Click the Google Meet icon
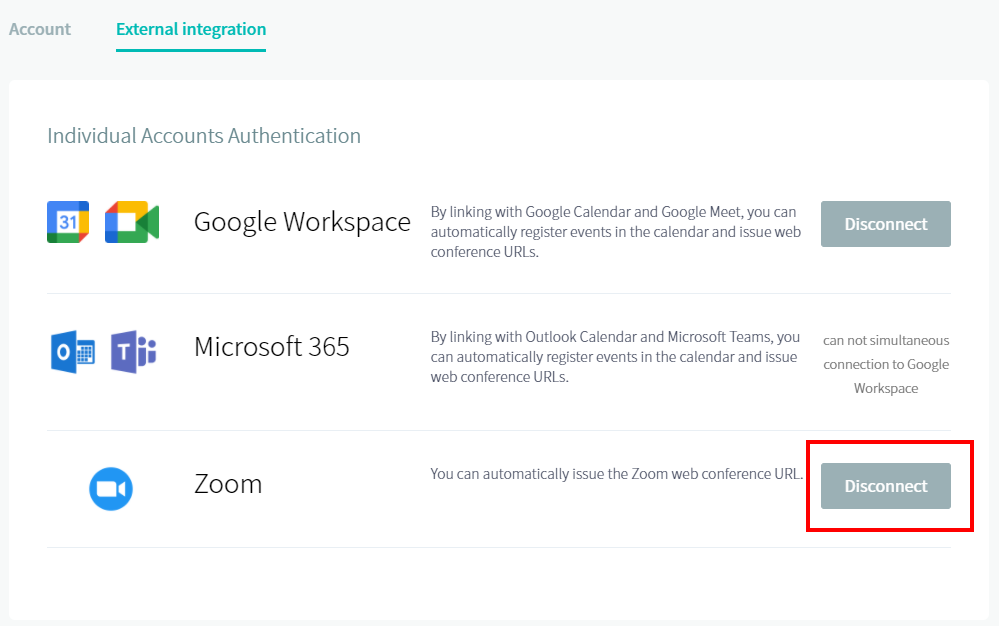The width and height of the screenshot is (999, 626). (132, 222)
